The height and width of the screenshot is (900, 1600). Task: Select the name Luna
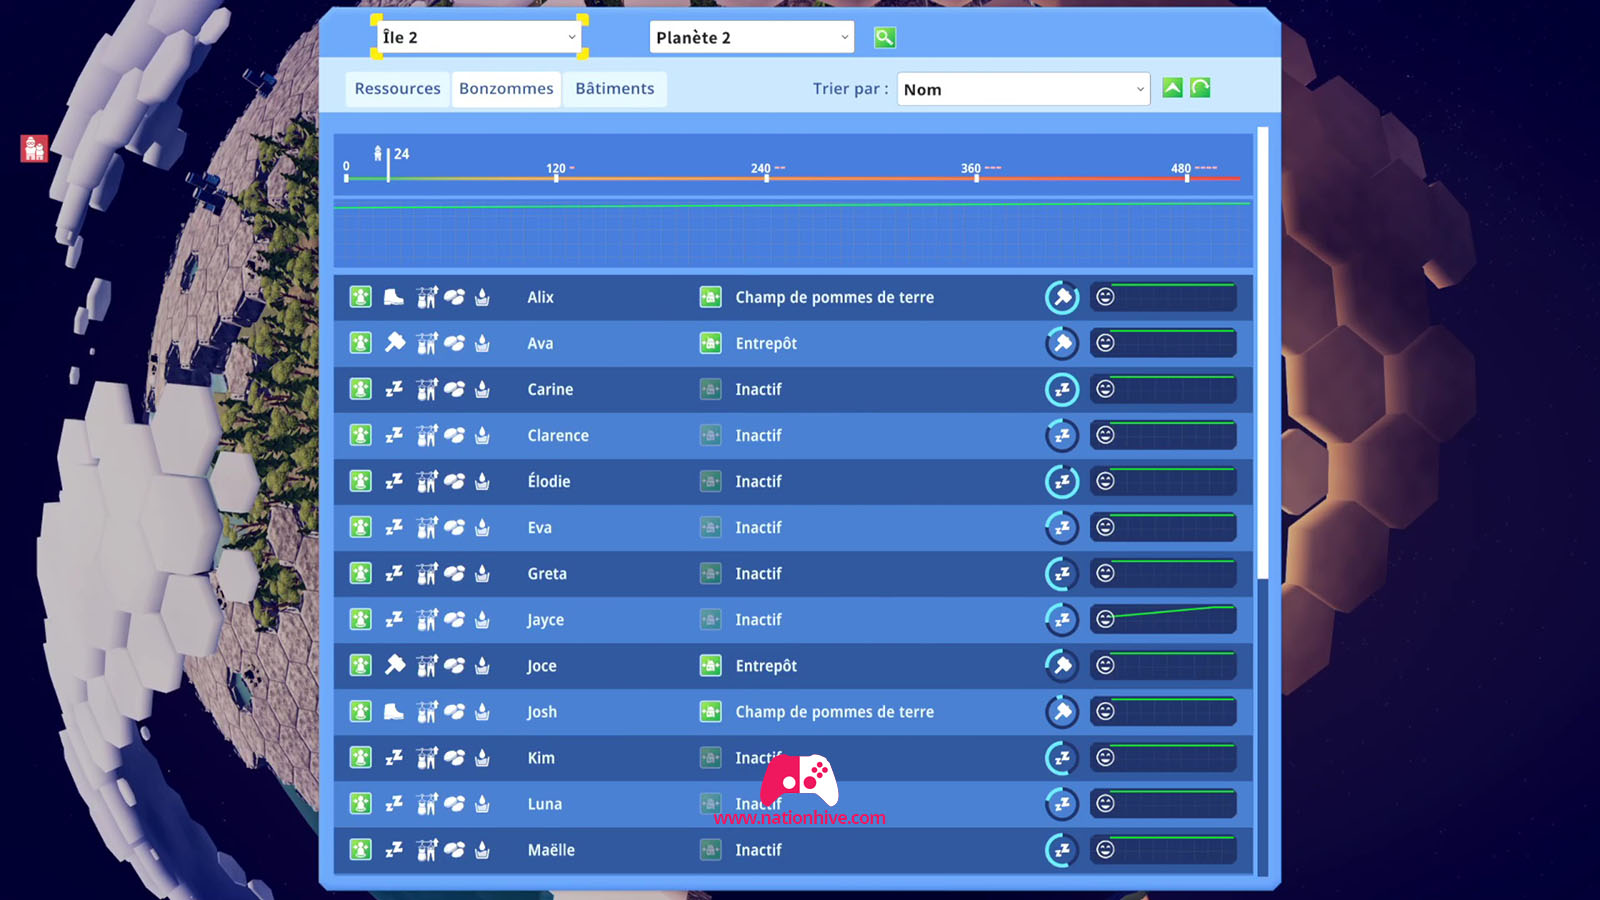545,803
